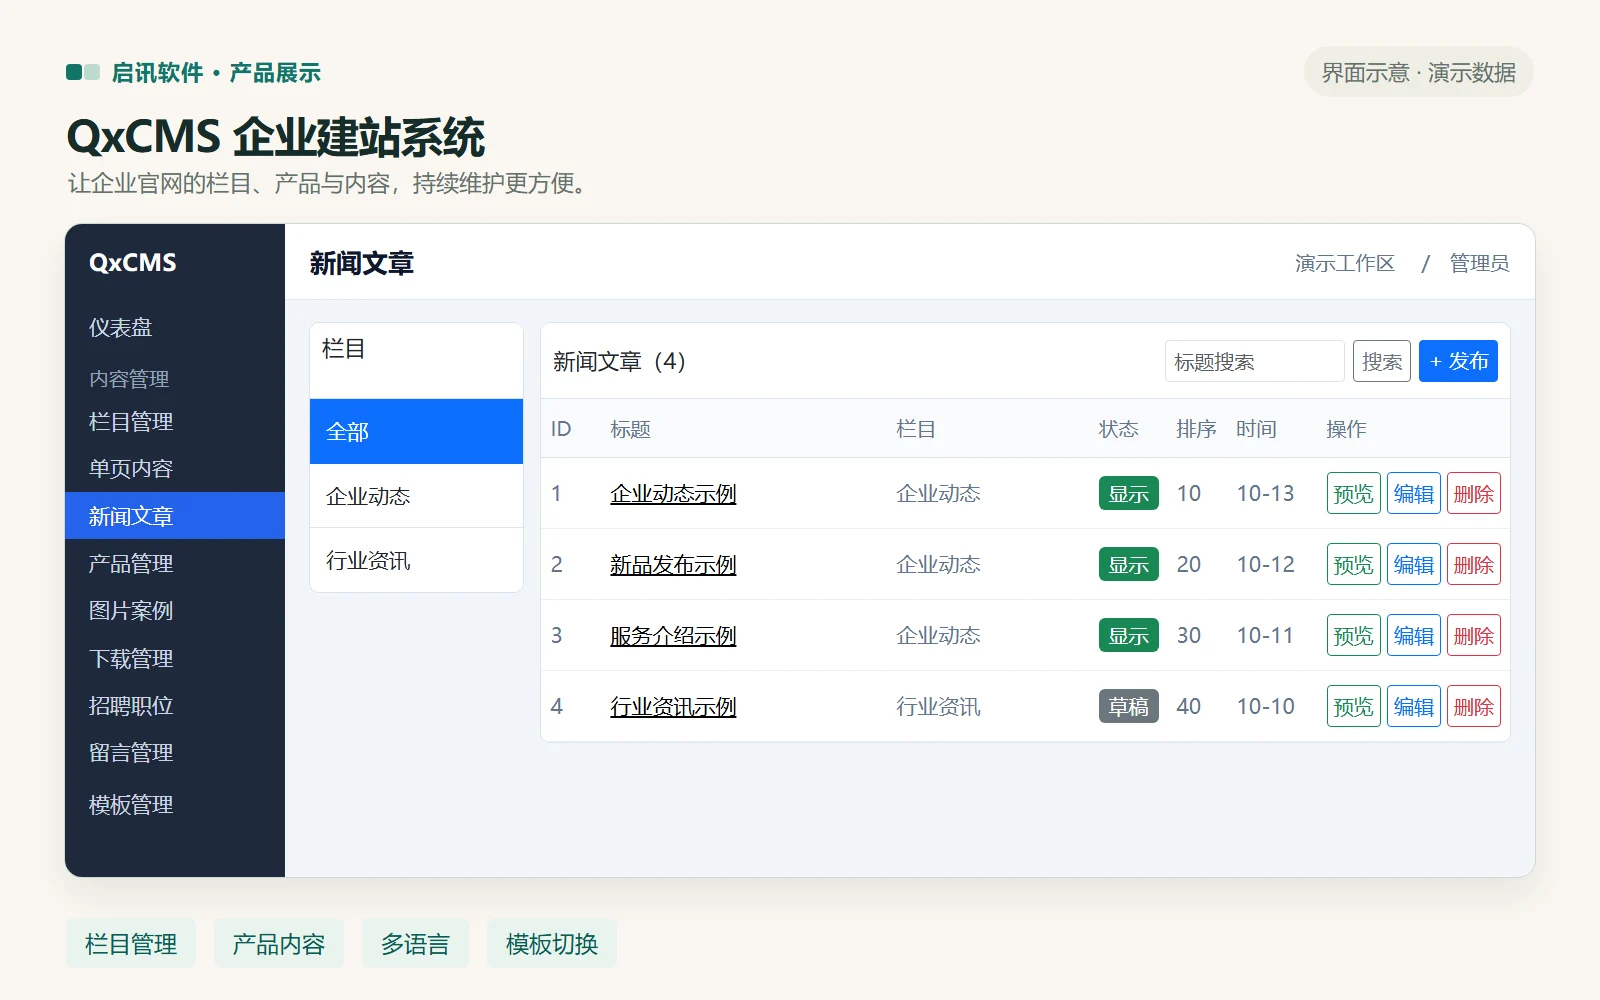Go to 栏目管理 in the sidebar
The image size is (1600, 1000).
(x=175, y=422)
